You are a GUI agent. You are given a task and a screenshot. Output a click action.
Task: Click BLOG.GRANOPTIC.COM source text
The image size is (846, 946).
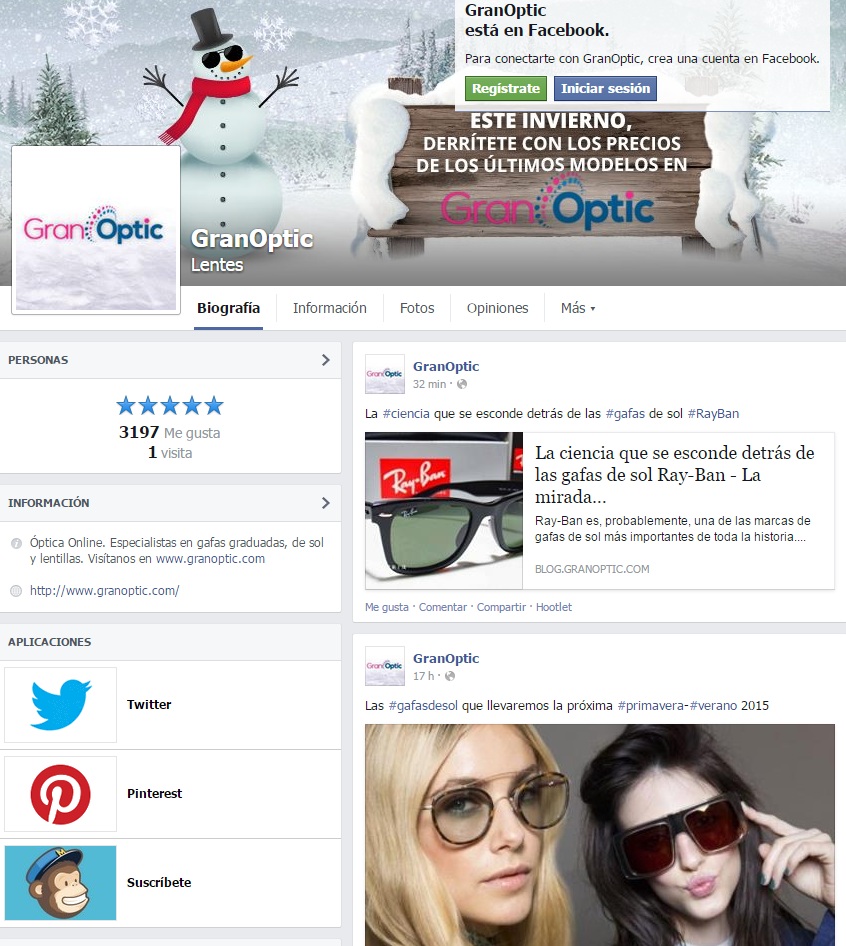point(592,569)
